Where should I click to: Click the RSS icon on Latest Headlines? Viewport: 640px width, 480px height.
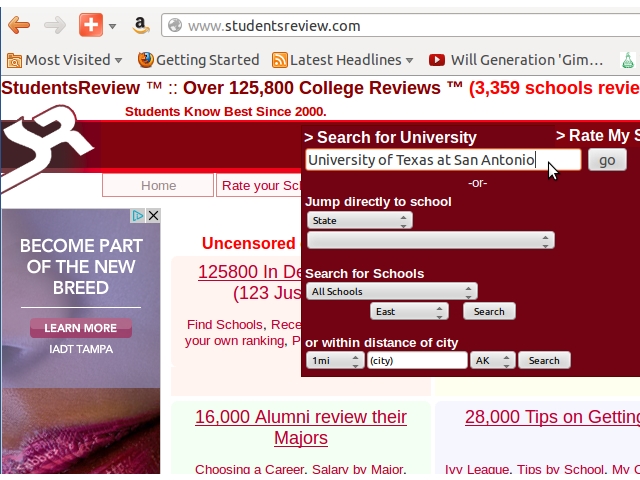coord(280,60)
